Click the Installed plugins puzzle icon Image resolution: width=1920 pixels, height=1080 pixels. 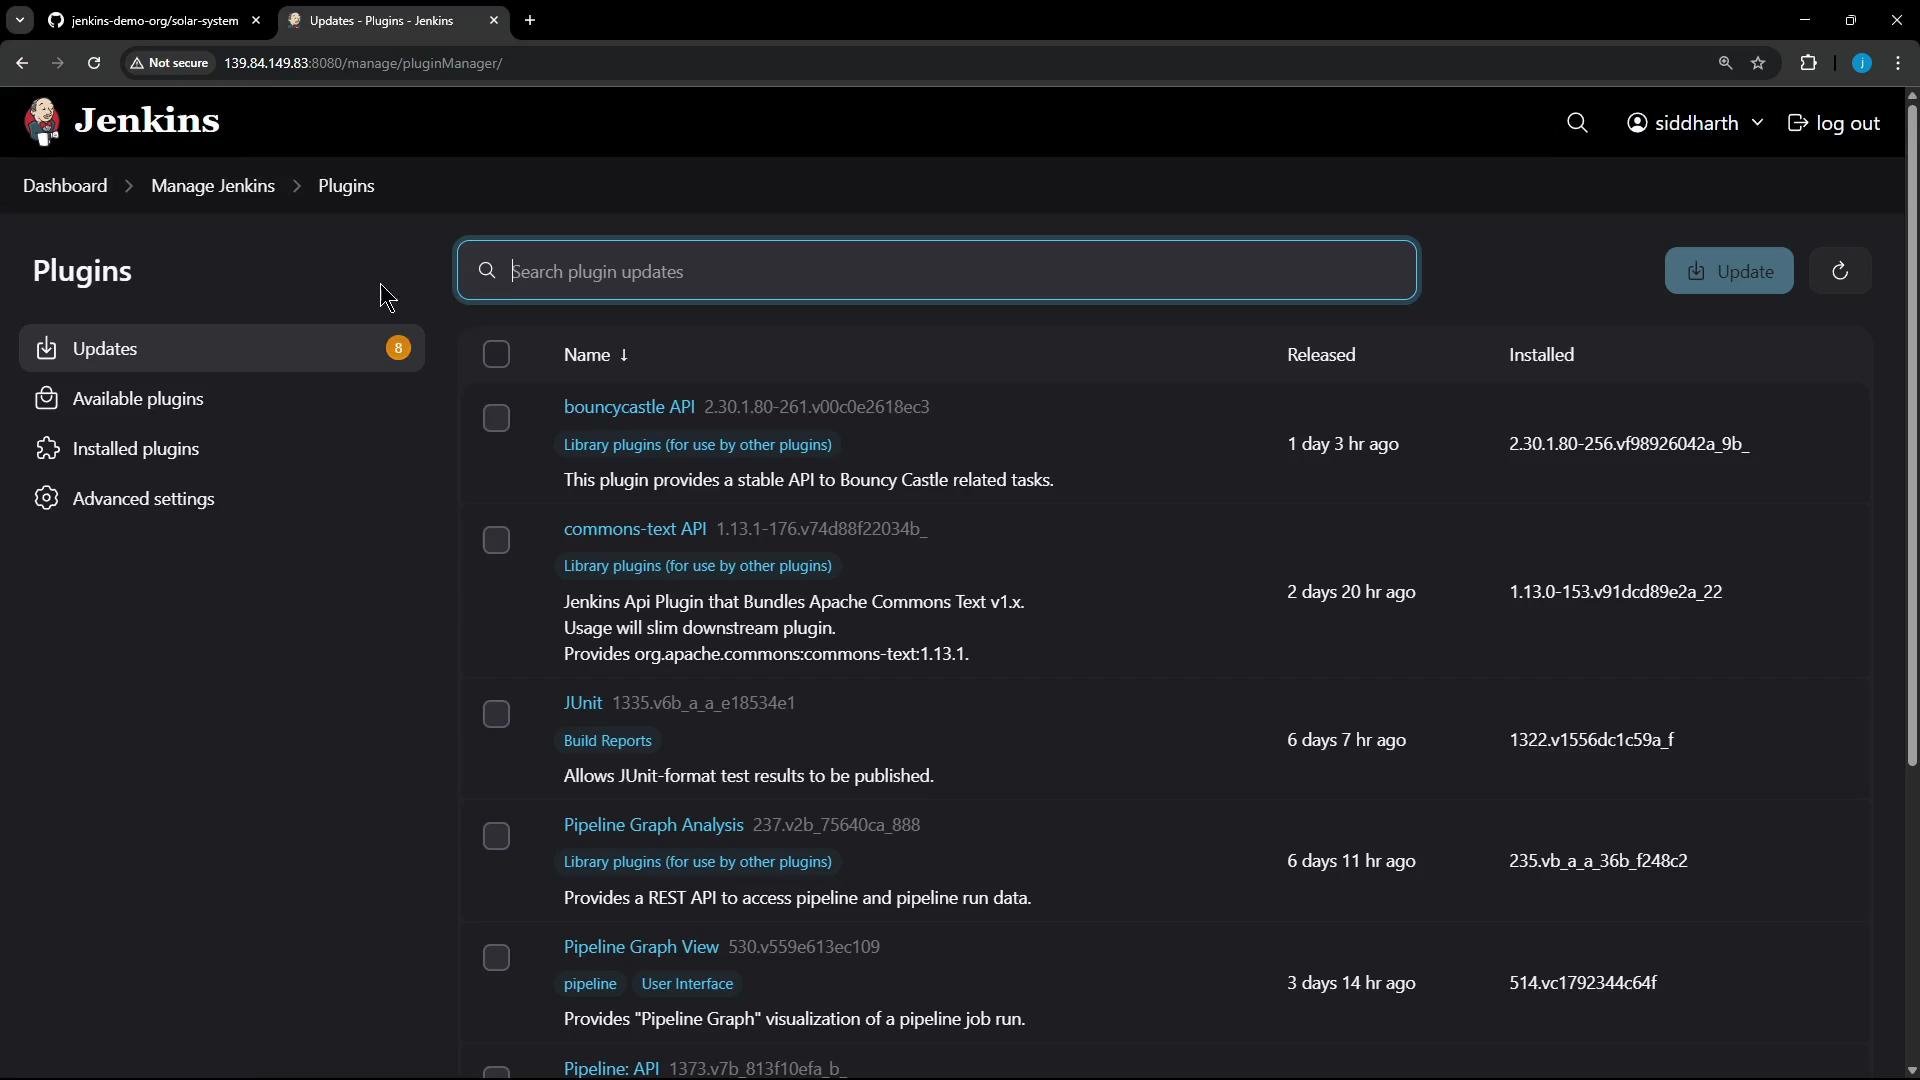(x=46, y=448)
